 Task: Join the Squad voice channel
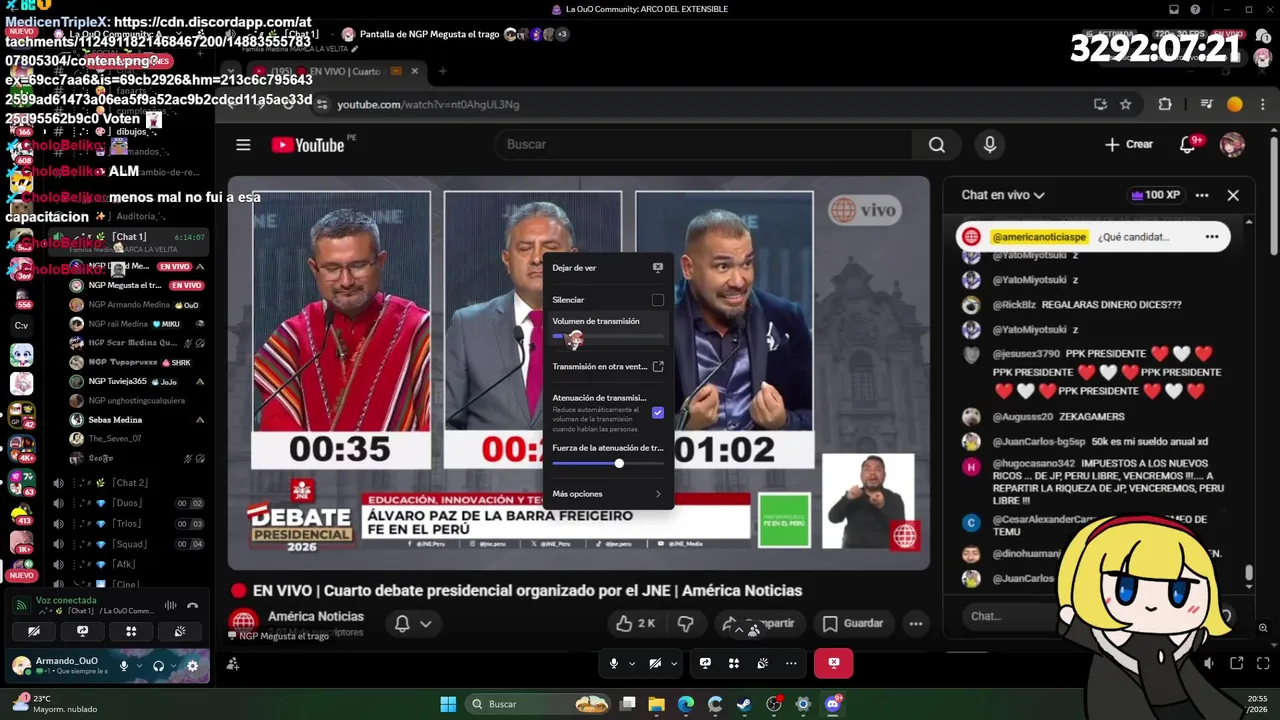[129, 544]
